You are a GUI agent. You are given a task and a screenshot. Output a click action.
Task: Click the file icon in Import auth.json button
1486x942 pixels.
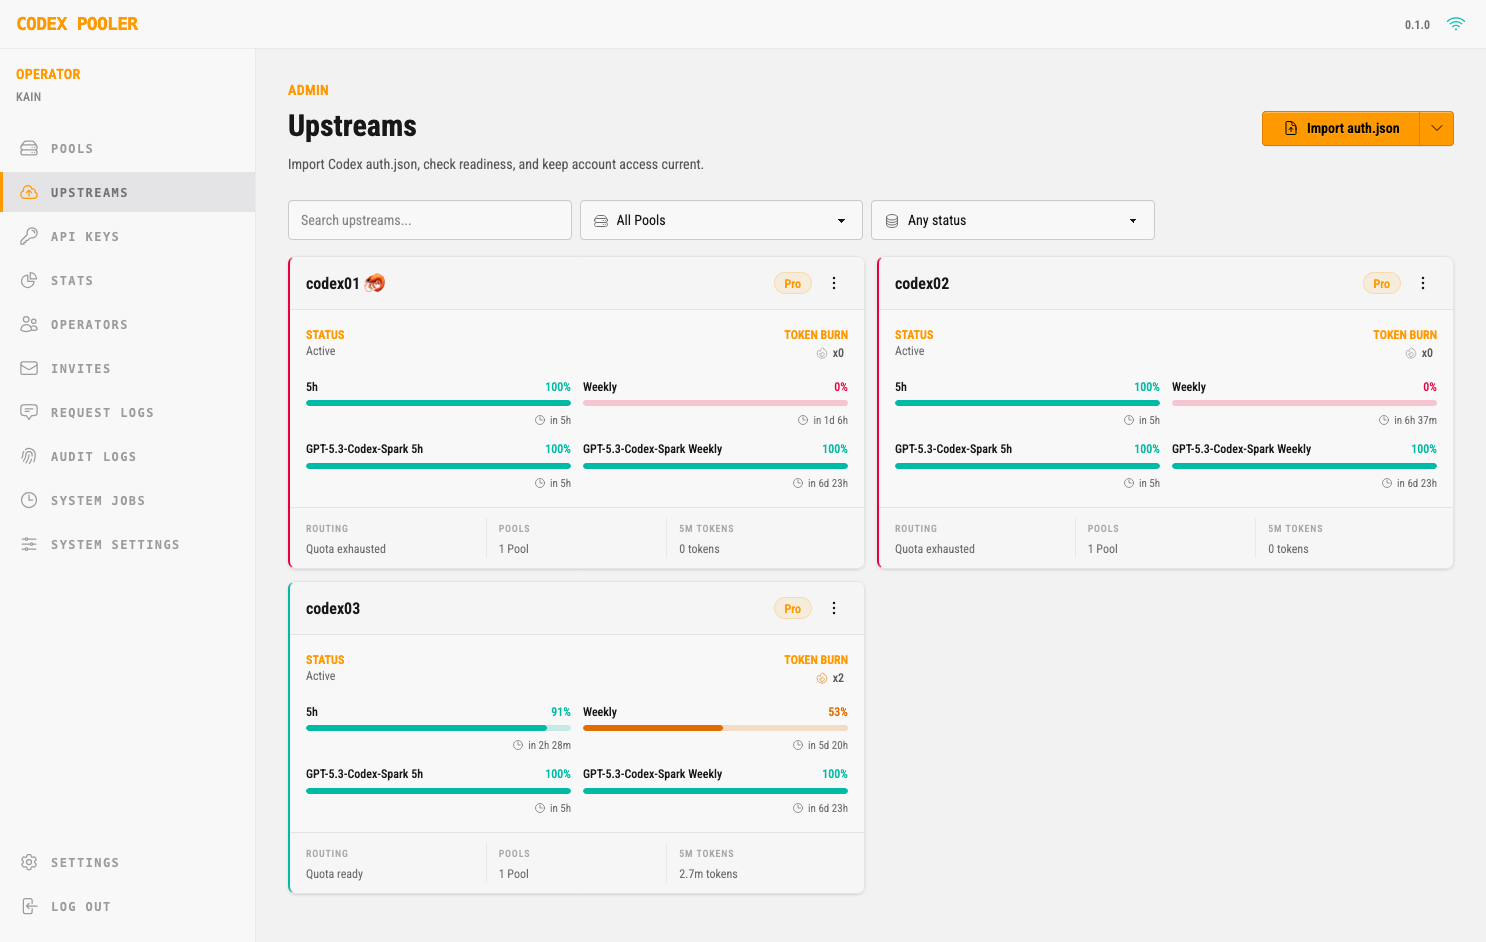(1291, 128)
